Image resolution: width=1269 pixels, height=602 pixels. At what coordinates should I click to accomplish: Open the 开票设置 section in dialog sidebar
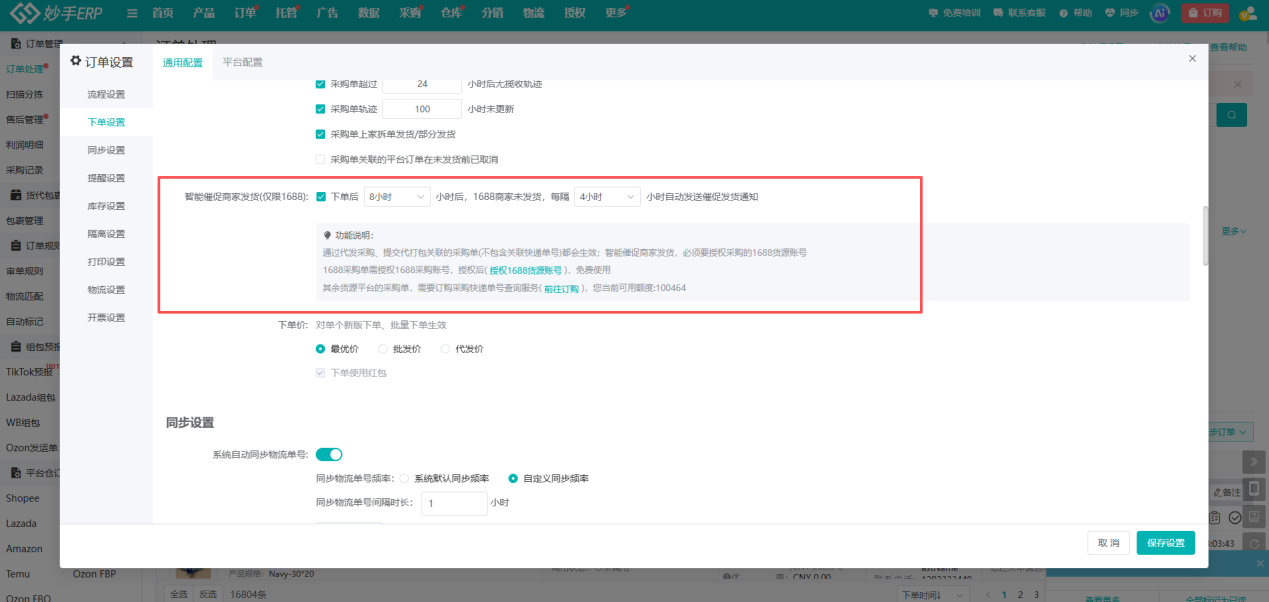[x=106, y=318]
